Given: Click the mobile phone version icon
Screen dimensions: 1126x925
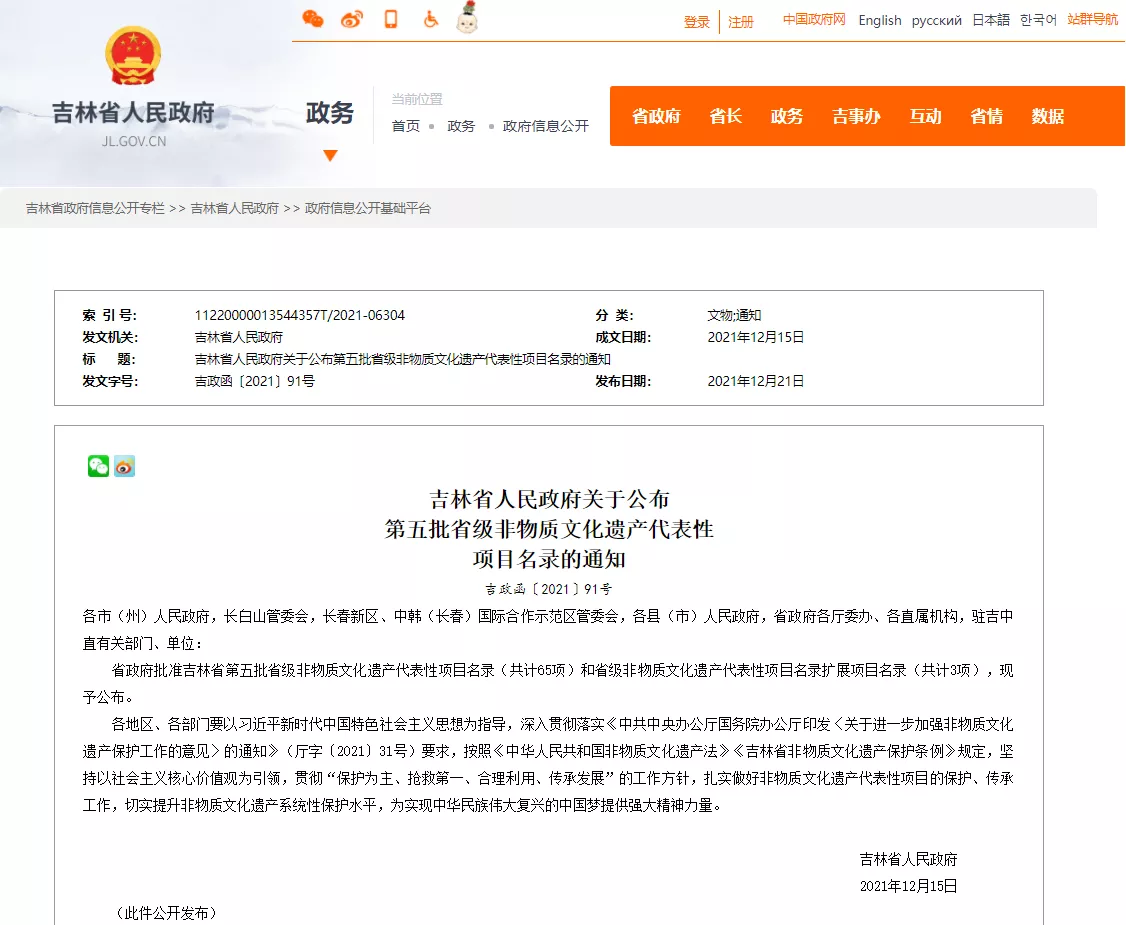Looking at the screenshot, I should [391, 19].
